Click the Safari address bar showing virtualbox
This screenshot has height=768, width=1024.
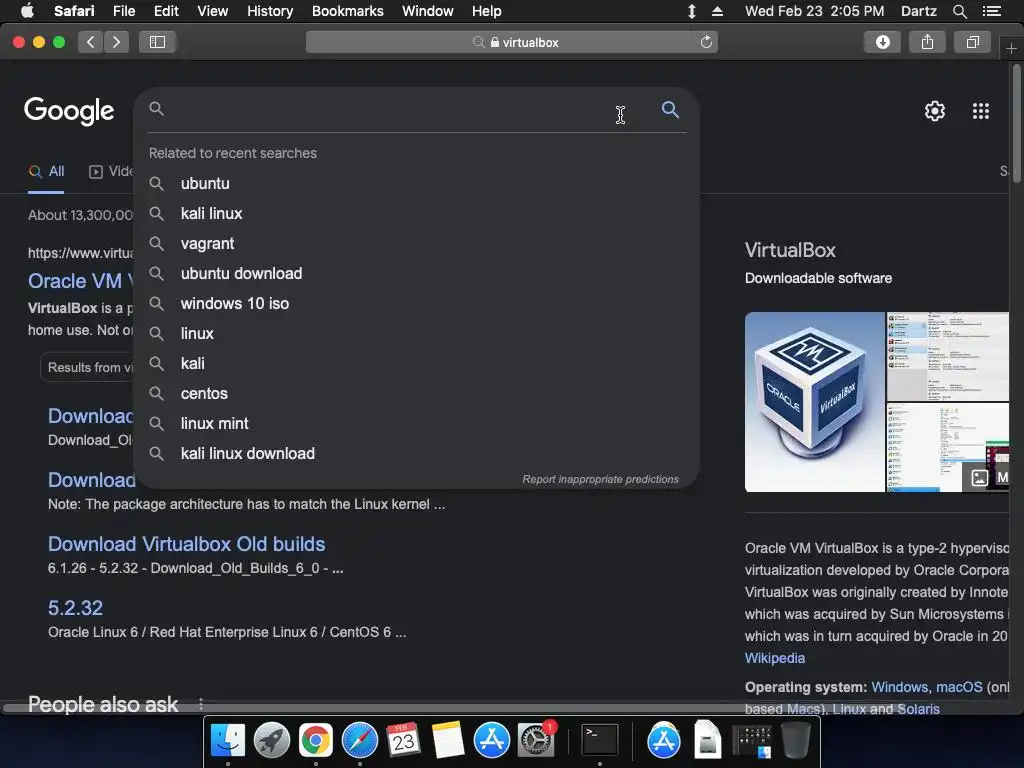tap(511, 42)
